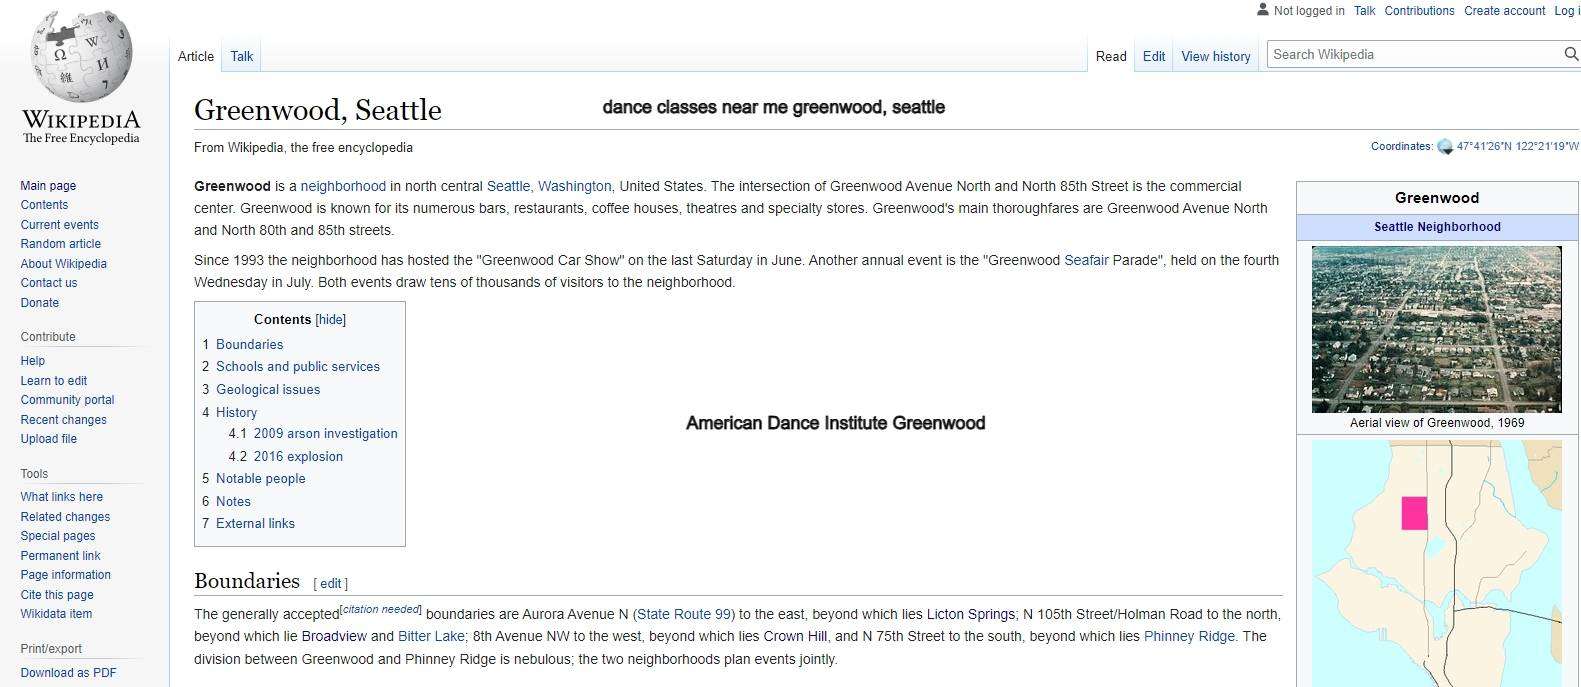Open the coordinates 47°41′26″N link
Image resolution: width=1581 pixels, height=687 pixels.
coord(1517,147)
